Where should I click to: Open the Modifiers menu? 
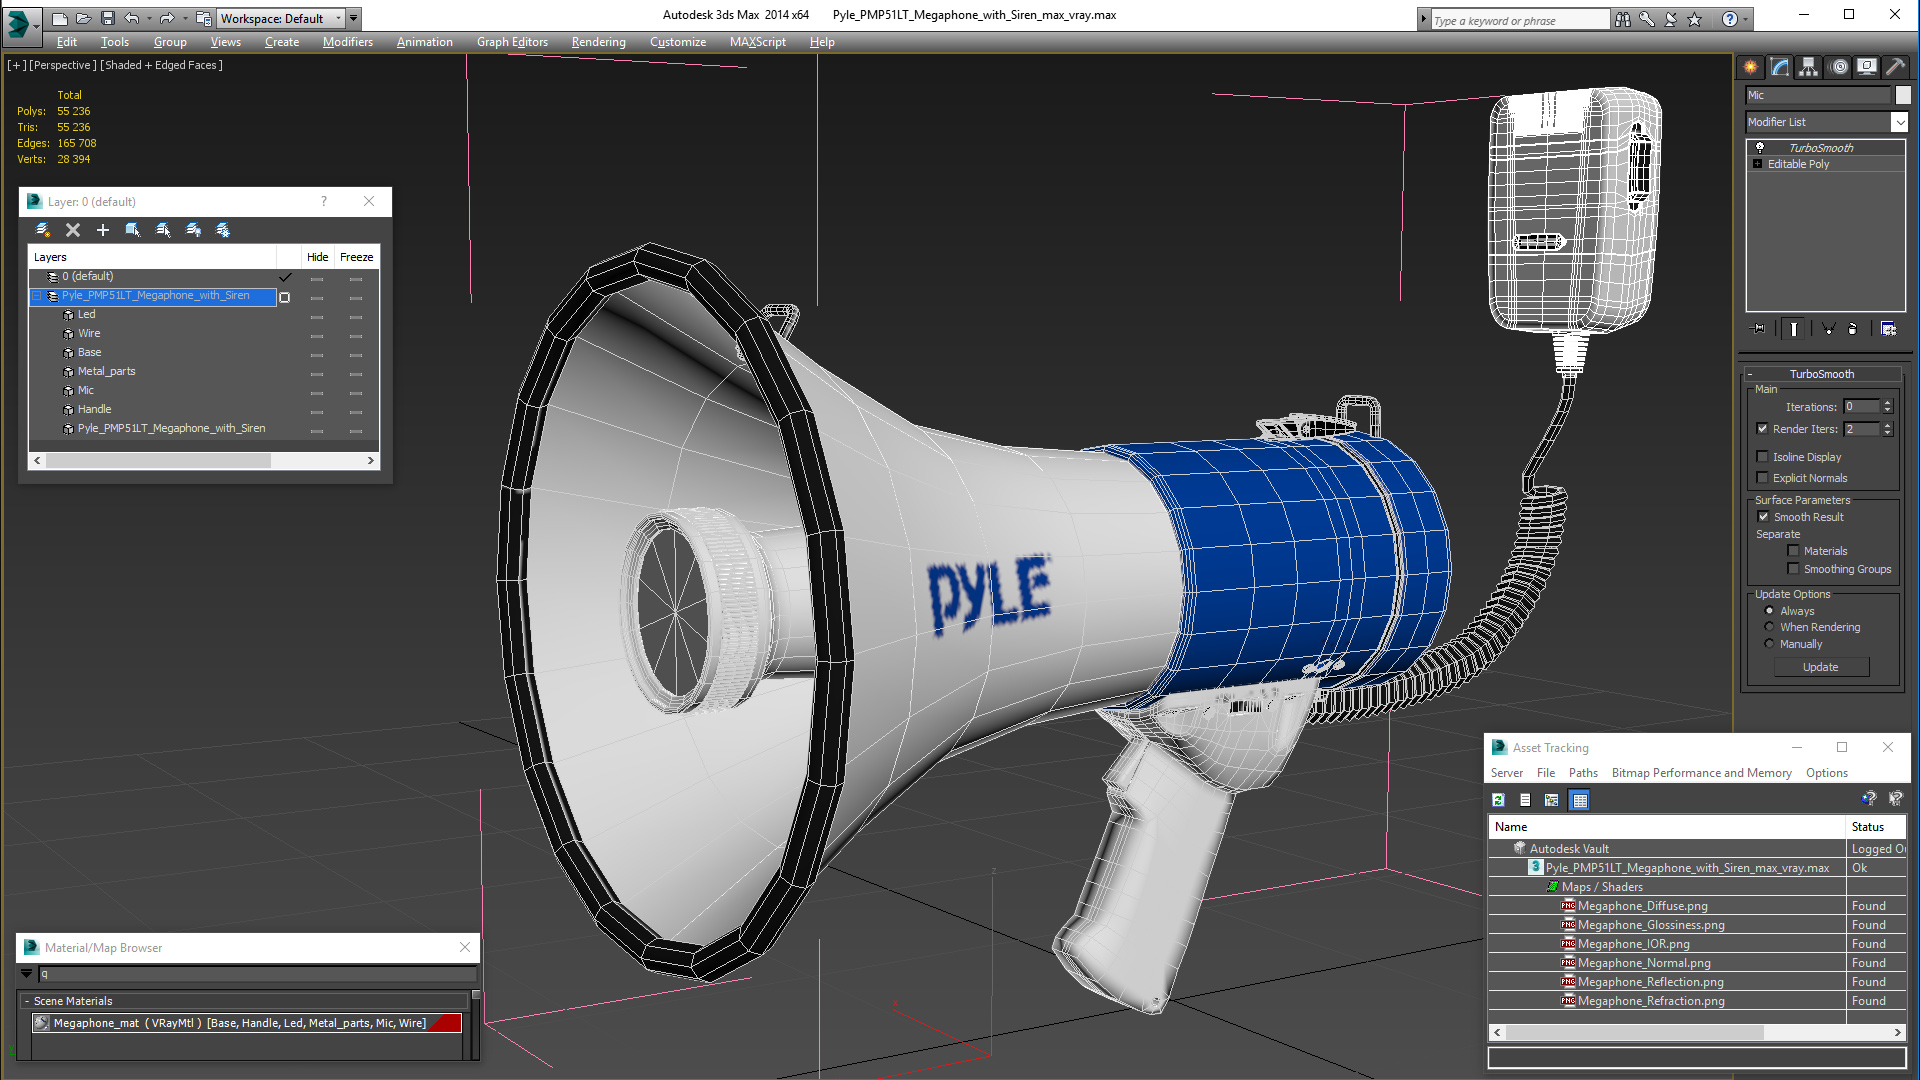click(348, 42)
